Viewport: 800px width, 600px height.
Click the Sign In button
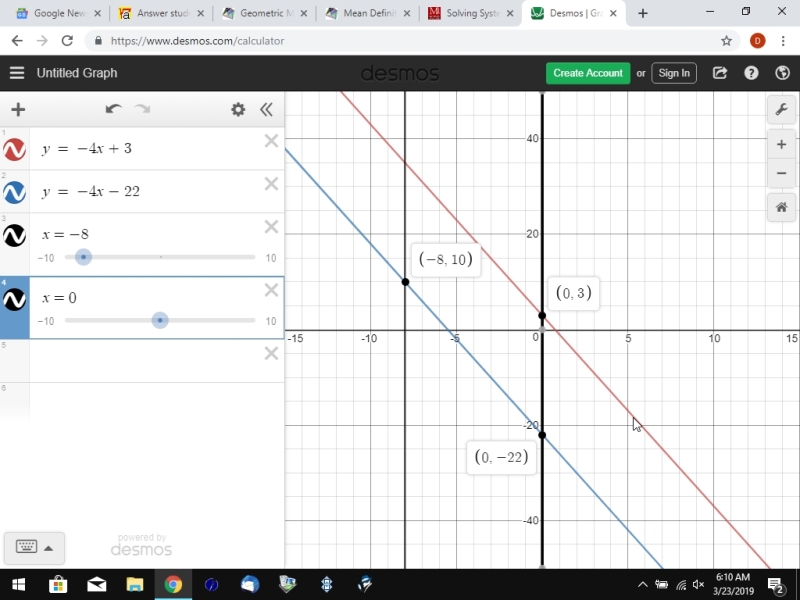pyautogui.click(x=674, y=73)
